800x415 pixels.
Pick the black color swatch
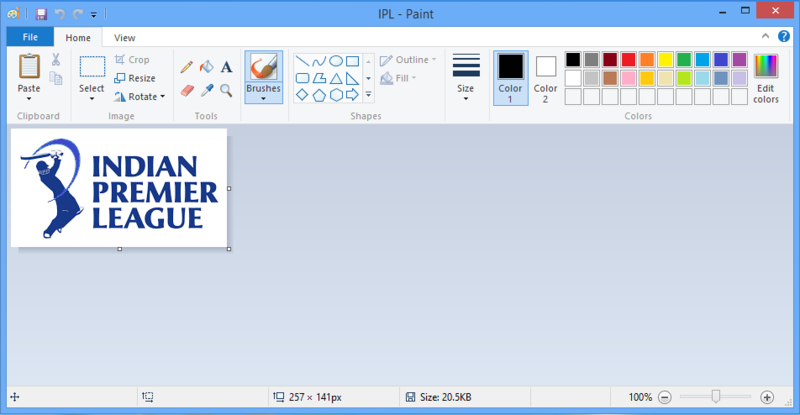coord(573,60)
